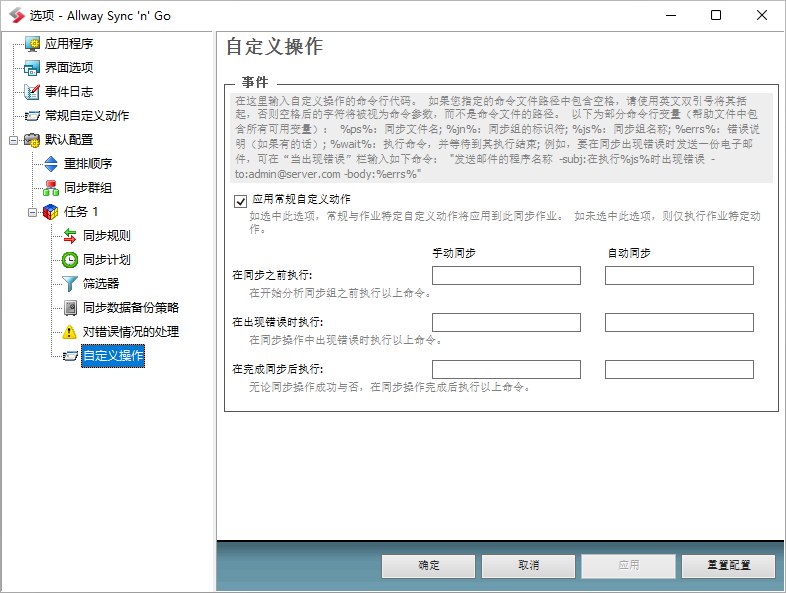This screenshot has width=786, height=593.
Task: Click the 同步群组 network icon
Action: tap(51, 188)
